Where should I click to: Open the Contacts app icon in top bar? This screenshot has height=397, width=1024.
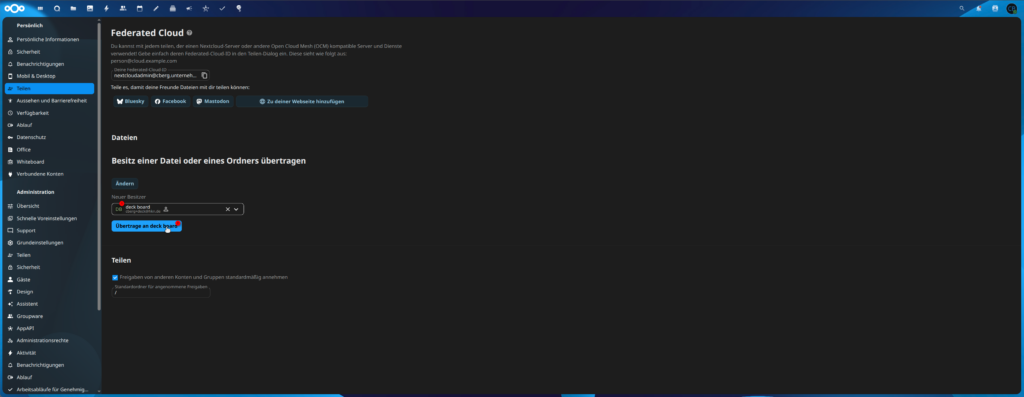click(123, 8)
